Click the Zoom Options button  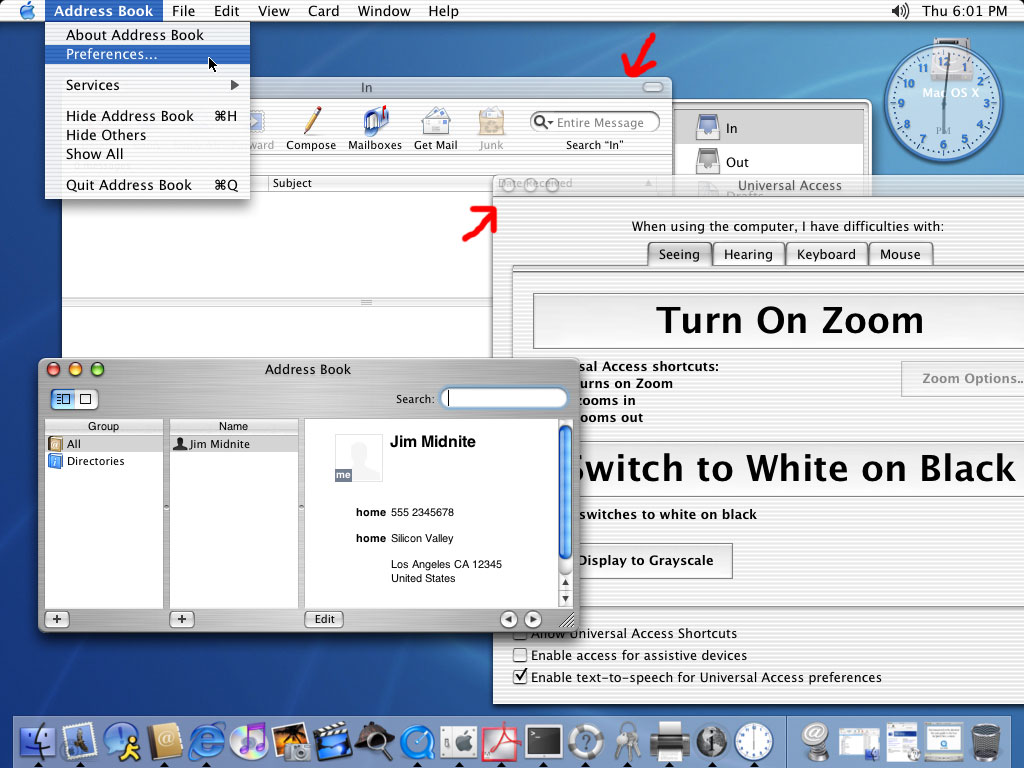[x=963, y=378]
